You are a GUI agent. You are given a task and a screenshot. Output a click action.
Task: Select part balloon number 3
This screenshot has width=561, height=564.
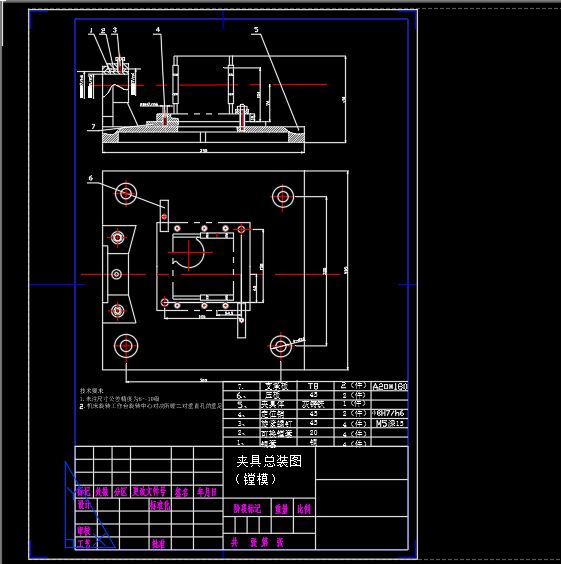pyautogui.click(x=115, y=30)
